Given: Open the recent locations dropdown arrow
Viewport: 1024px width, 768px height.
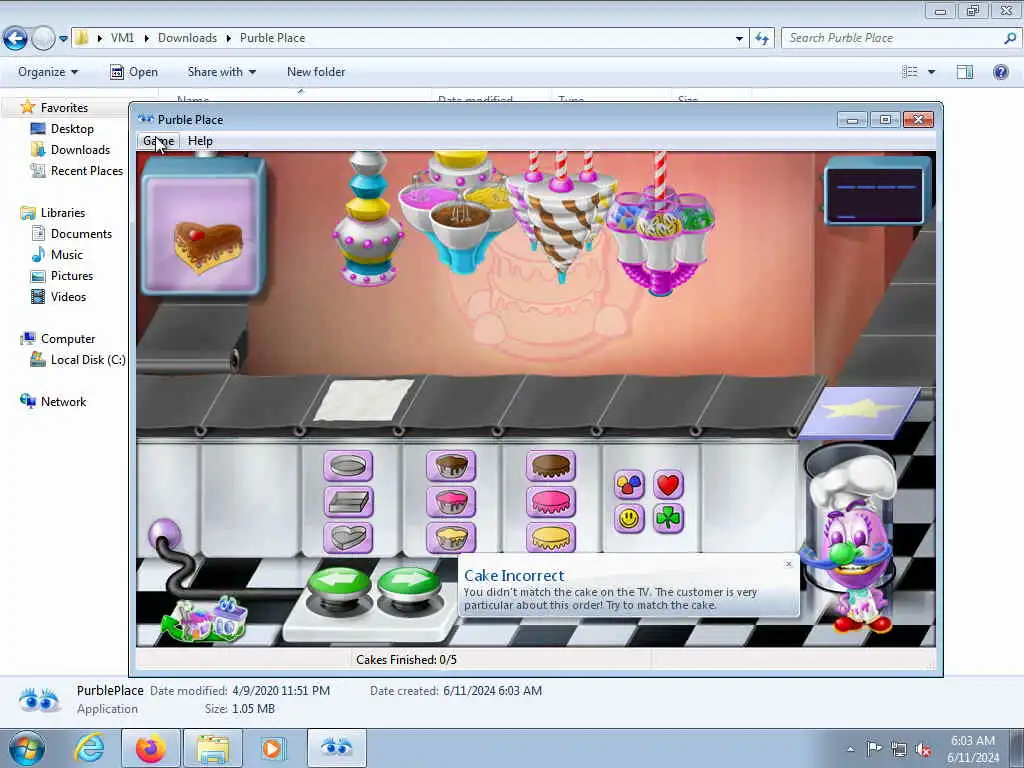Looking at the screenshot, I should click(x=63, y=39).
